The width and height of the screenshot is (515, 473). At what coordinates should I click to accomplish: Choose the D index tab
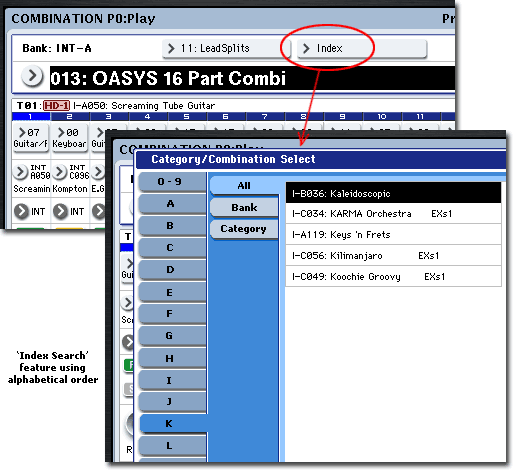172,270
